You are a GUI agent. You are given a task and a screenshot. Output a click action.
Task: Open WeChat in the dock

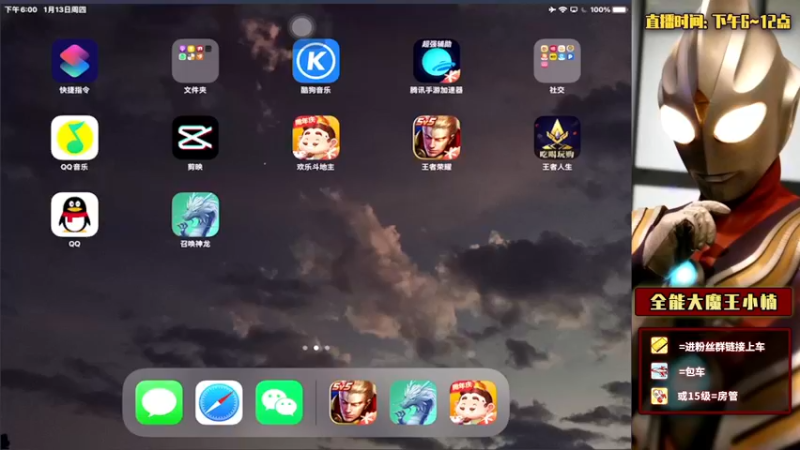279,403
